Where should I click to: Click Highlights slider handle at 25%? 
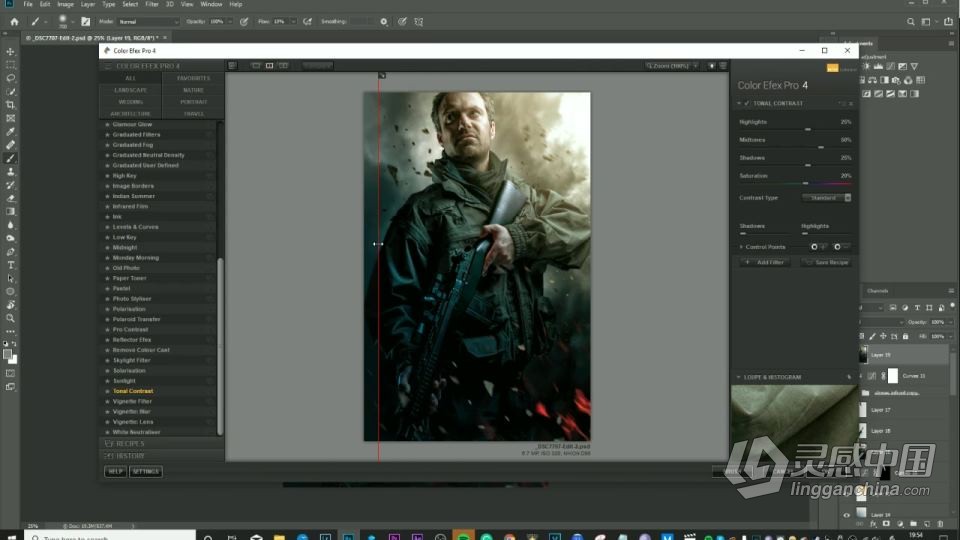(x=808, y=130)
